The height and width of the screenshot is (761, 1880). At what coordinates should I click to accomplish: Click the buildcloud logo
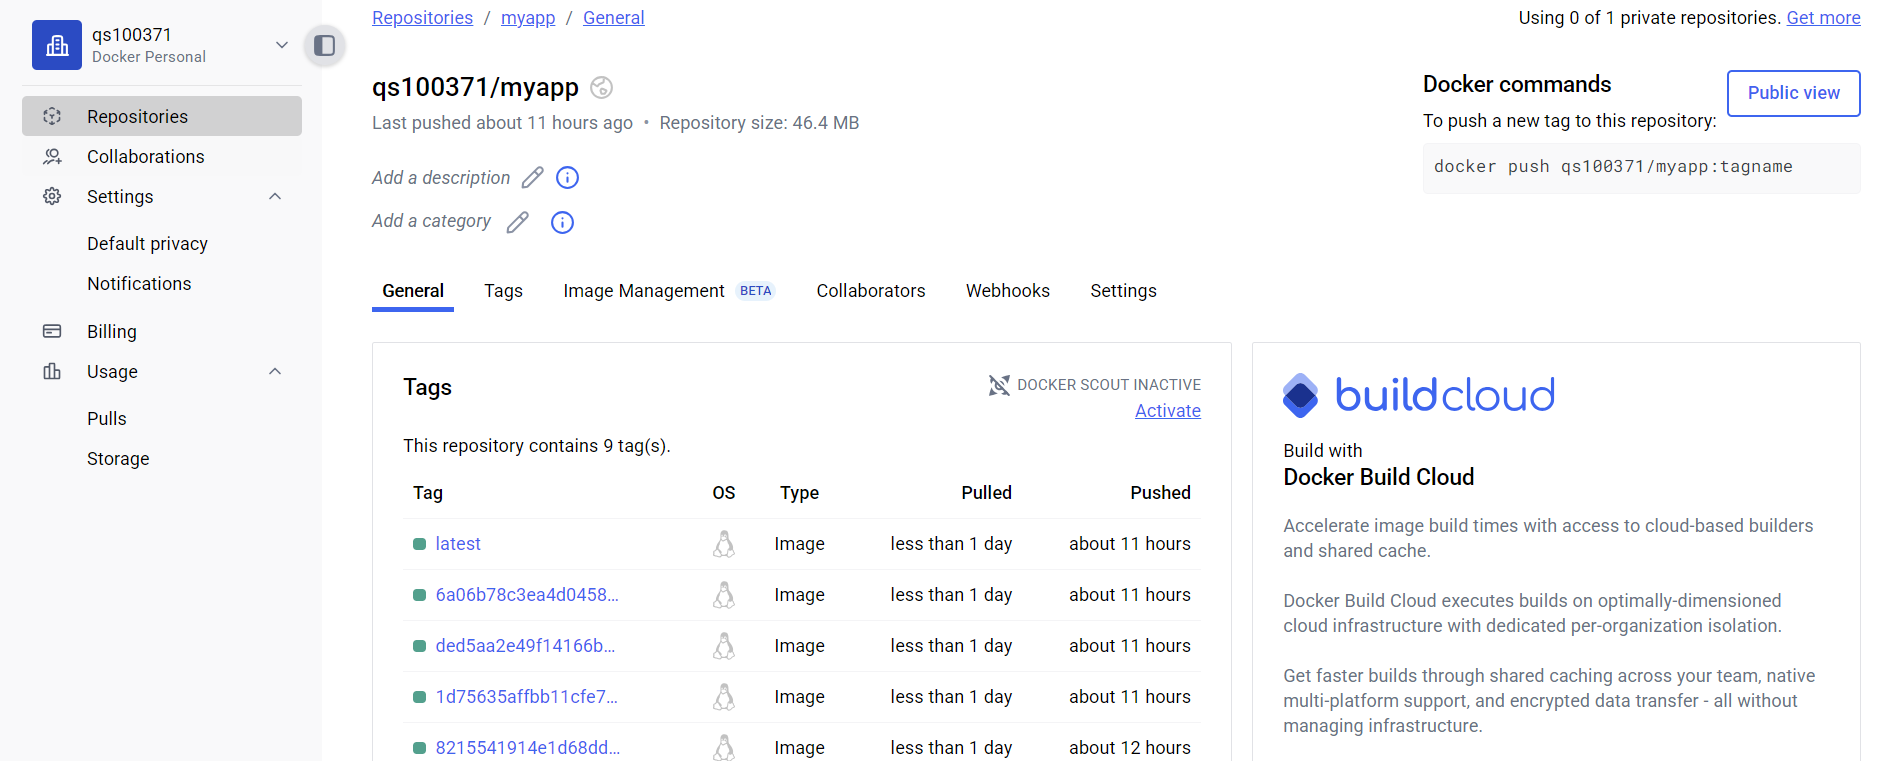[x=1419, y=395]
